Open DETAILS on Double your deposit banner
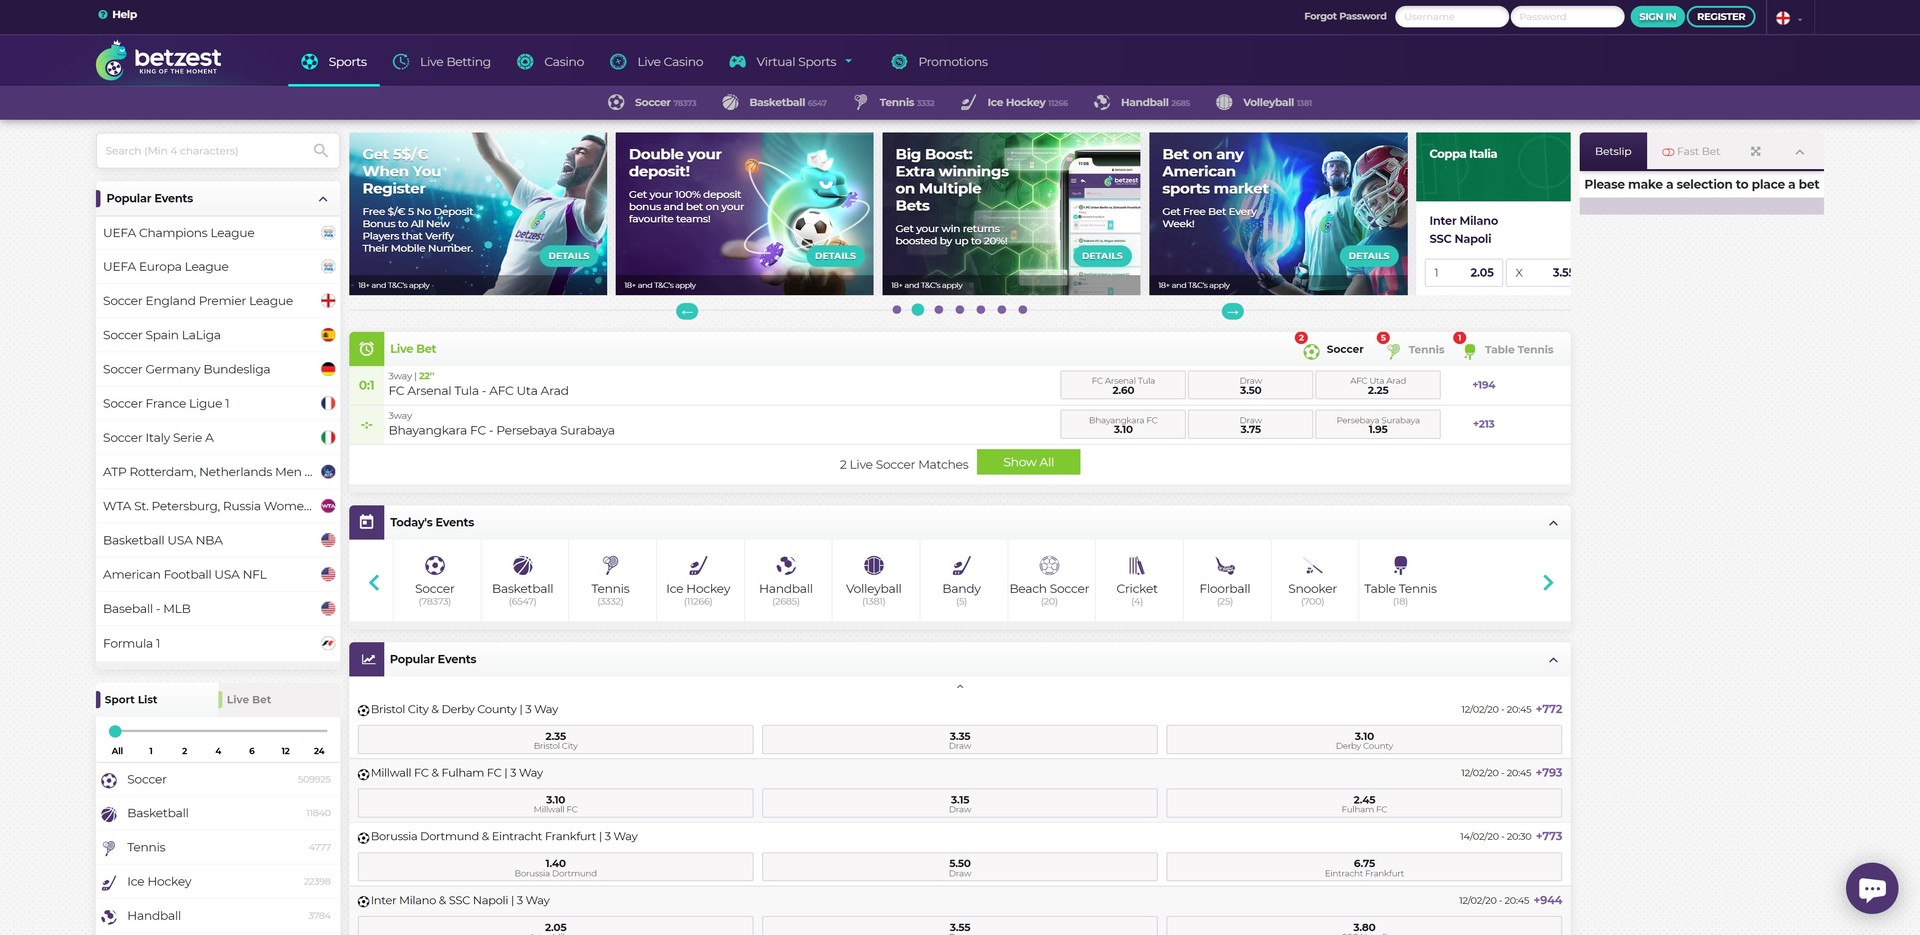The height and width of the screenshot is (935, 1920). [x=835, y=256]
